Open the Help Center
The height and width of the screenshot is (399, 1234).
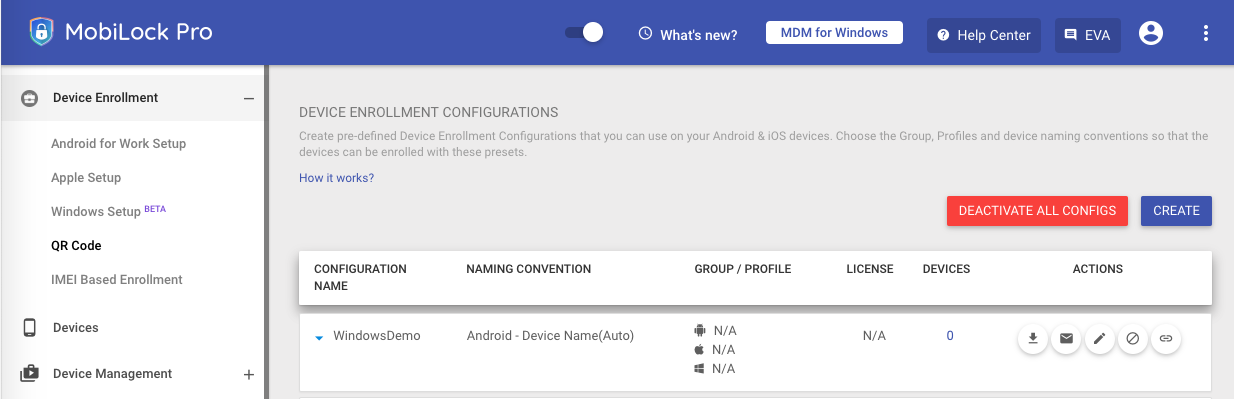pyautogui.click(x=985, y=35)
